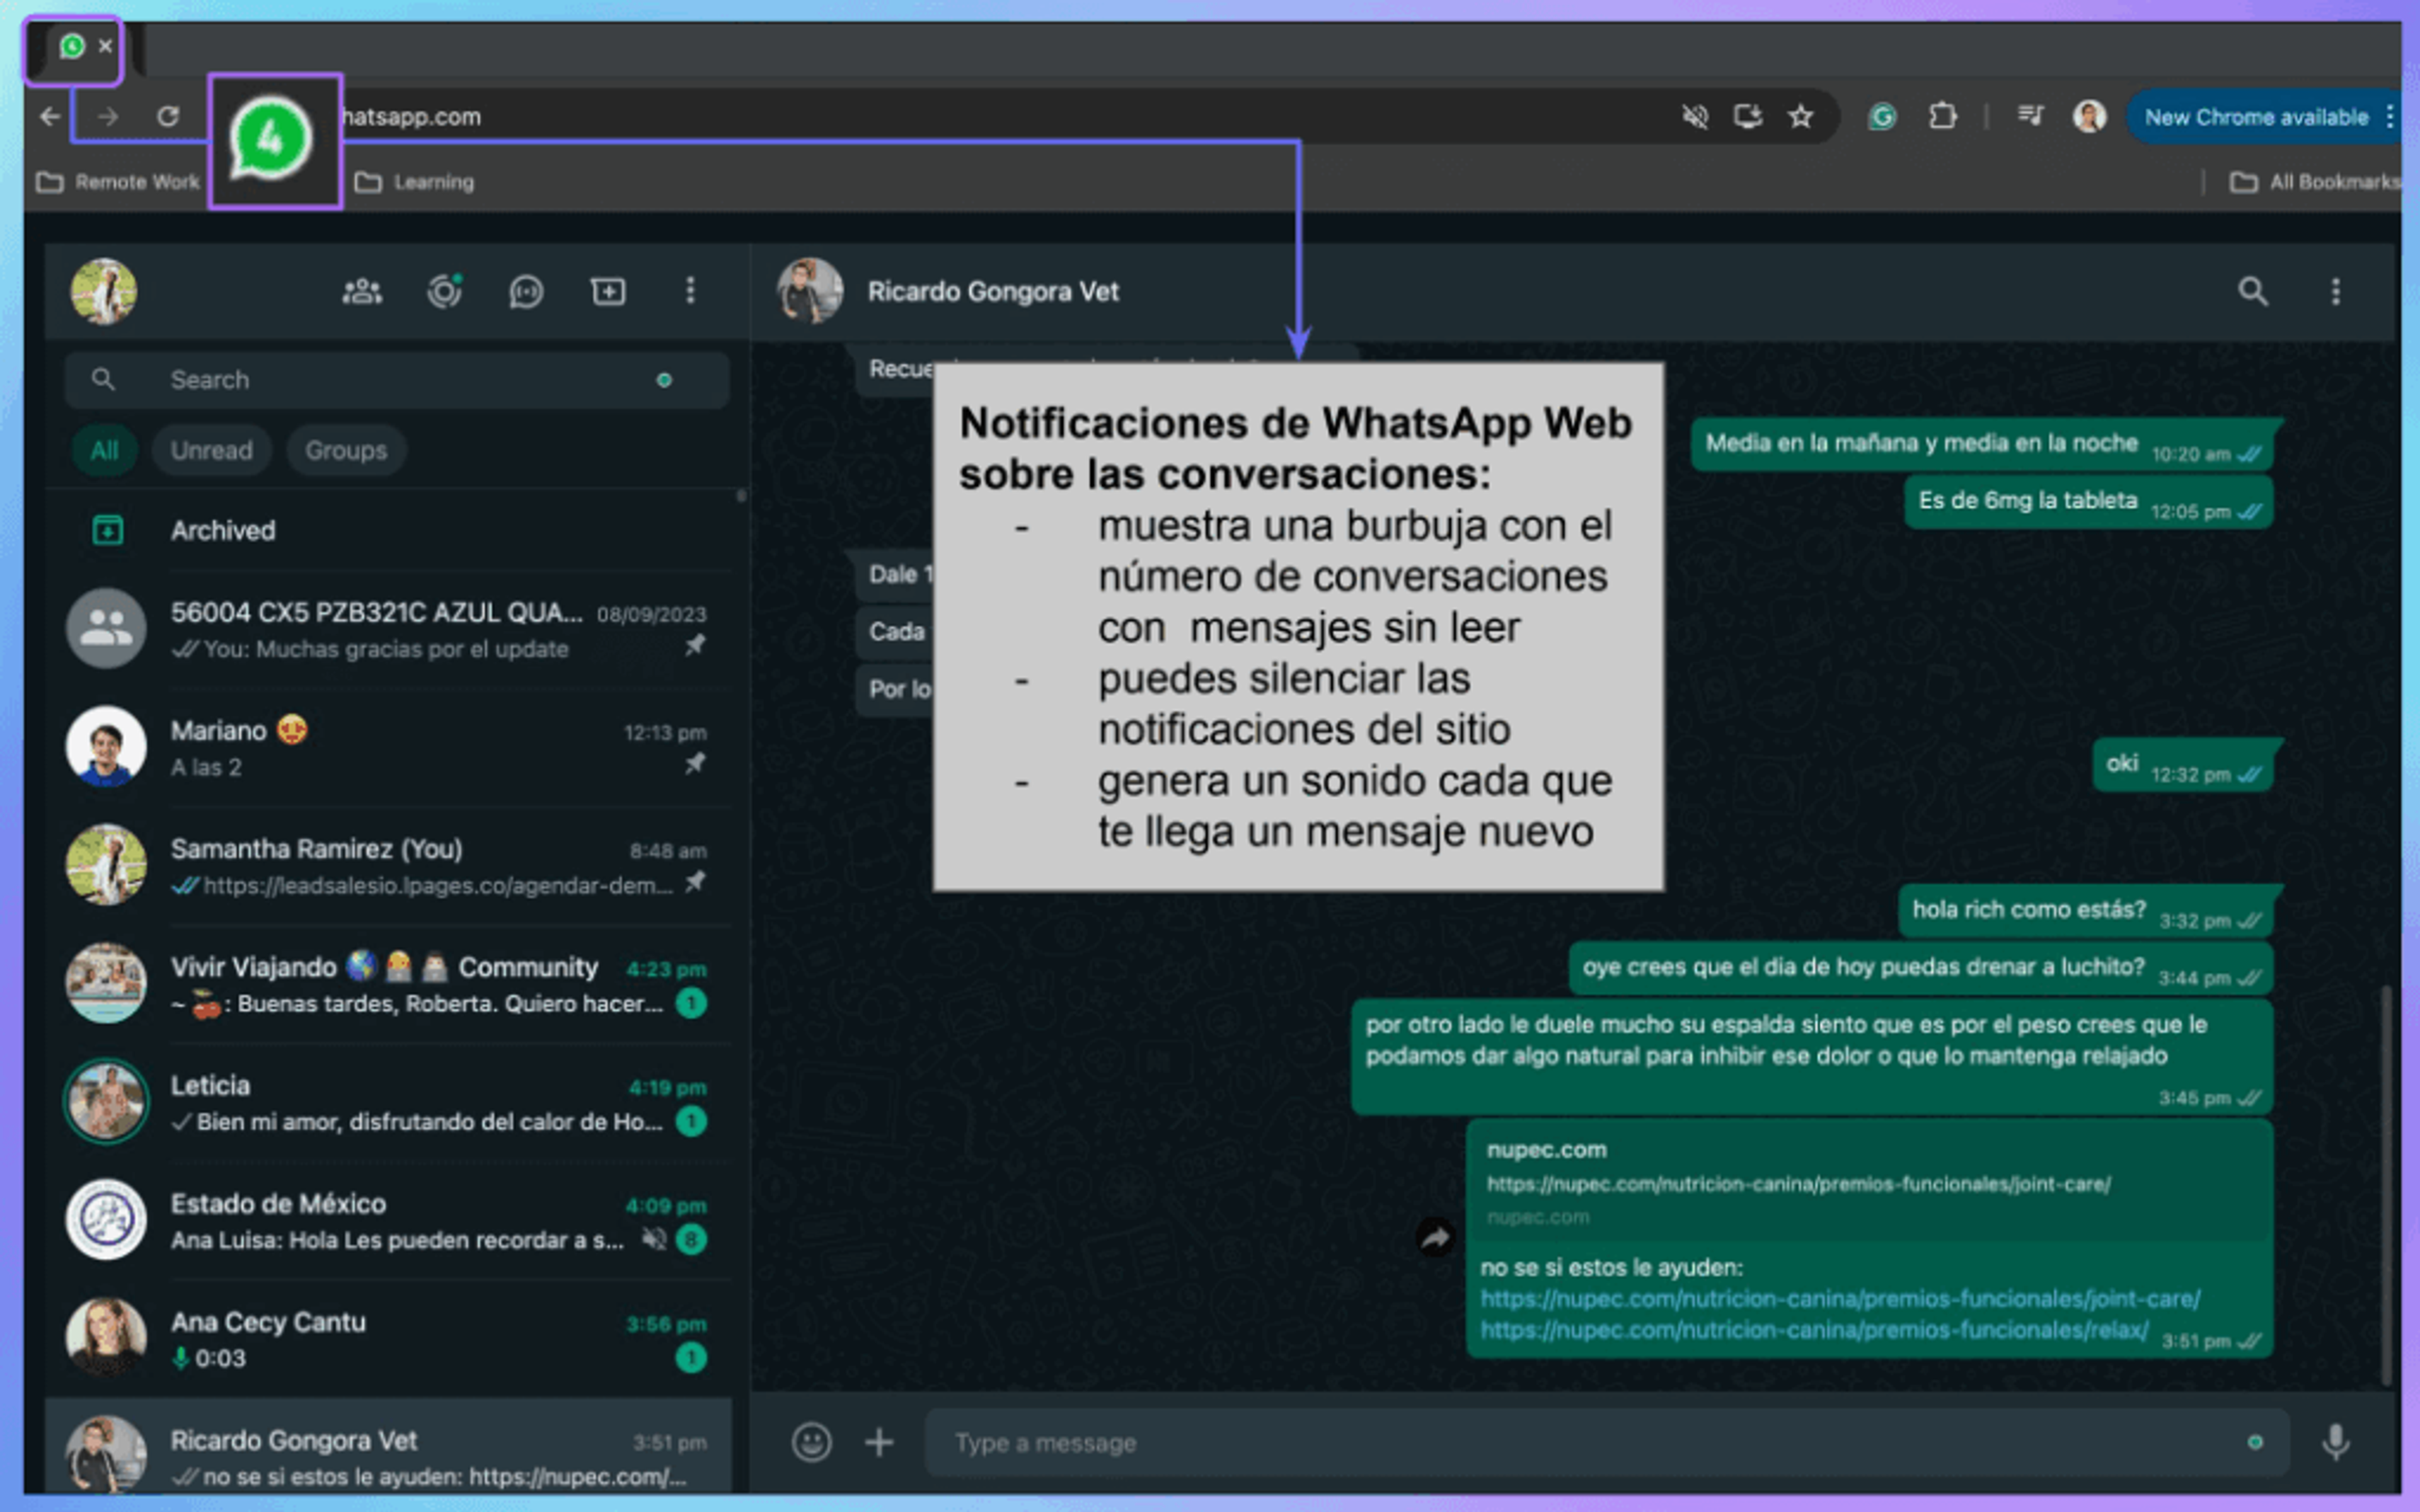Open the Communities icon in sidebar header
The image size is (2420, 1512).
pos(361,291)
